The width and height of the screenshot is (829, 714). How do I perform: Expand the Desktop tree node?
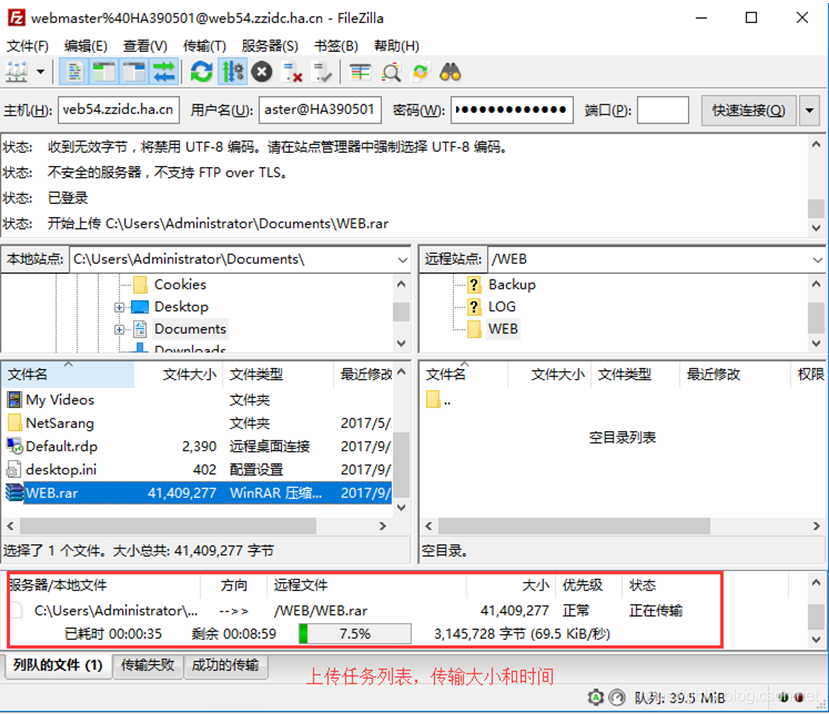[119, 307]
